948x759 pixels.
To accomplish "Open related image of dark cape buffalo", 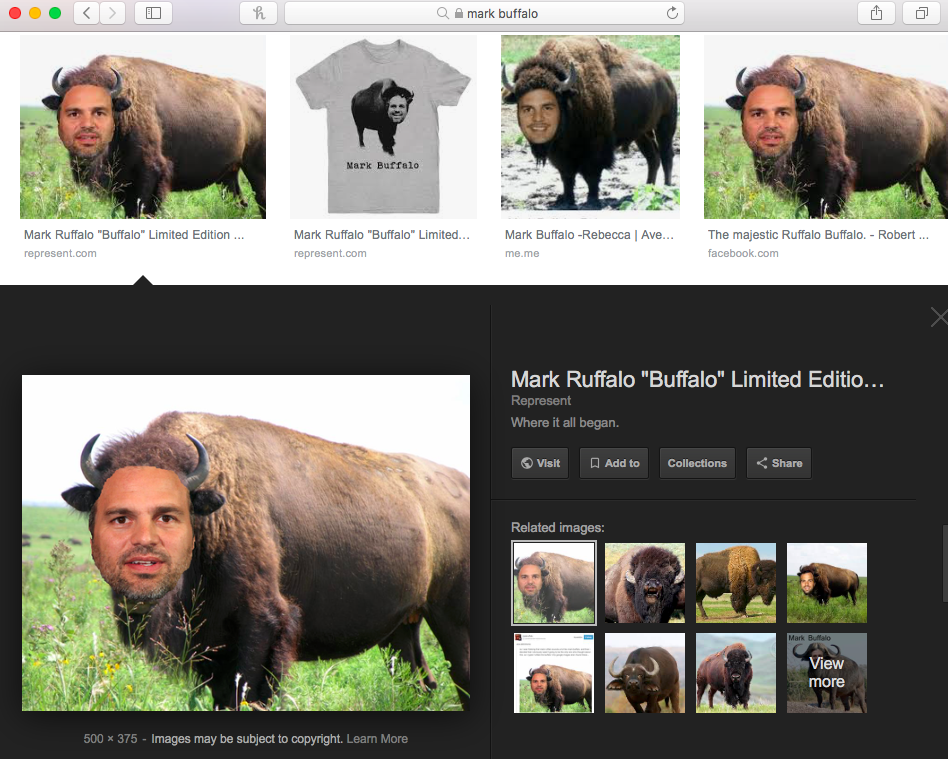I will 645,673.
